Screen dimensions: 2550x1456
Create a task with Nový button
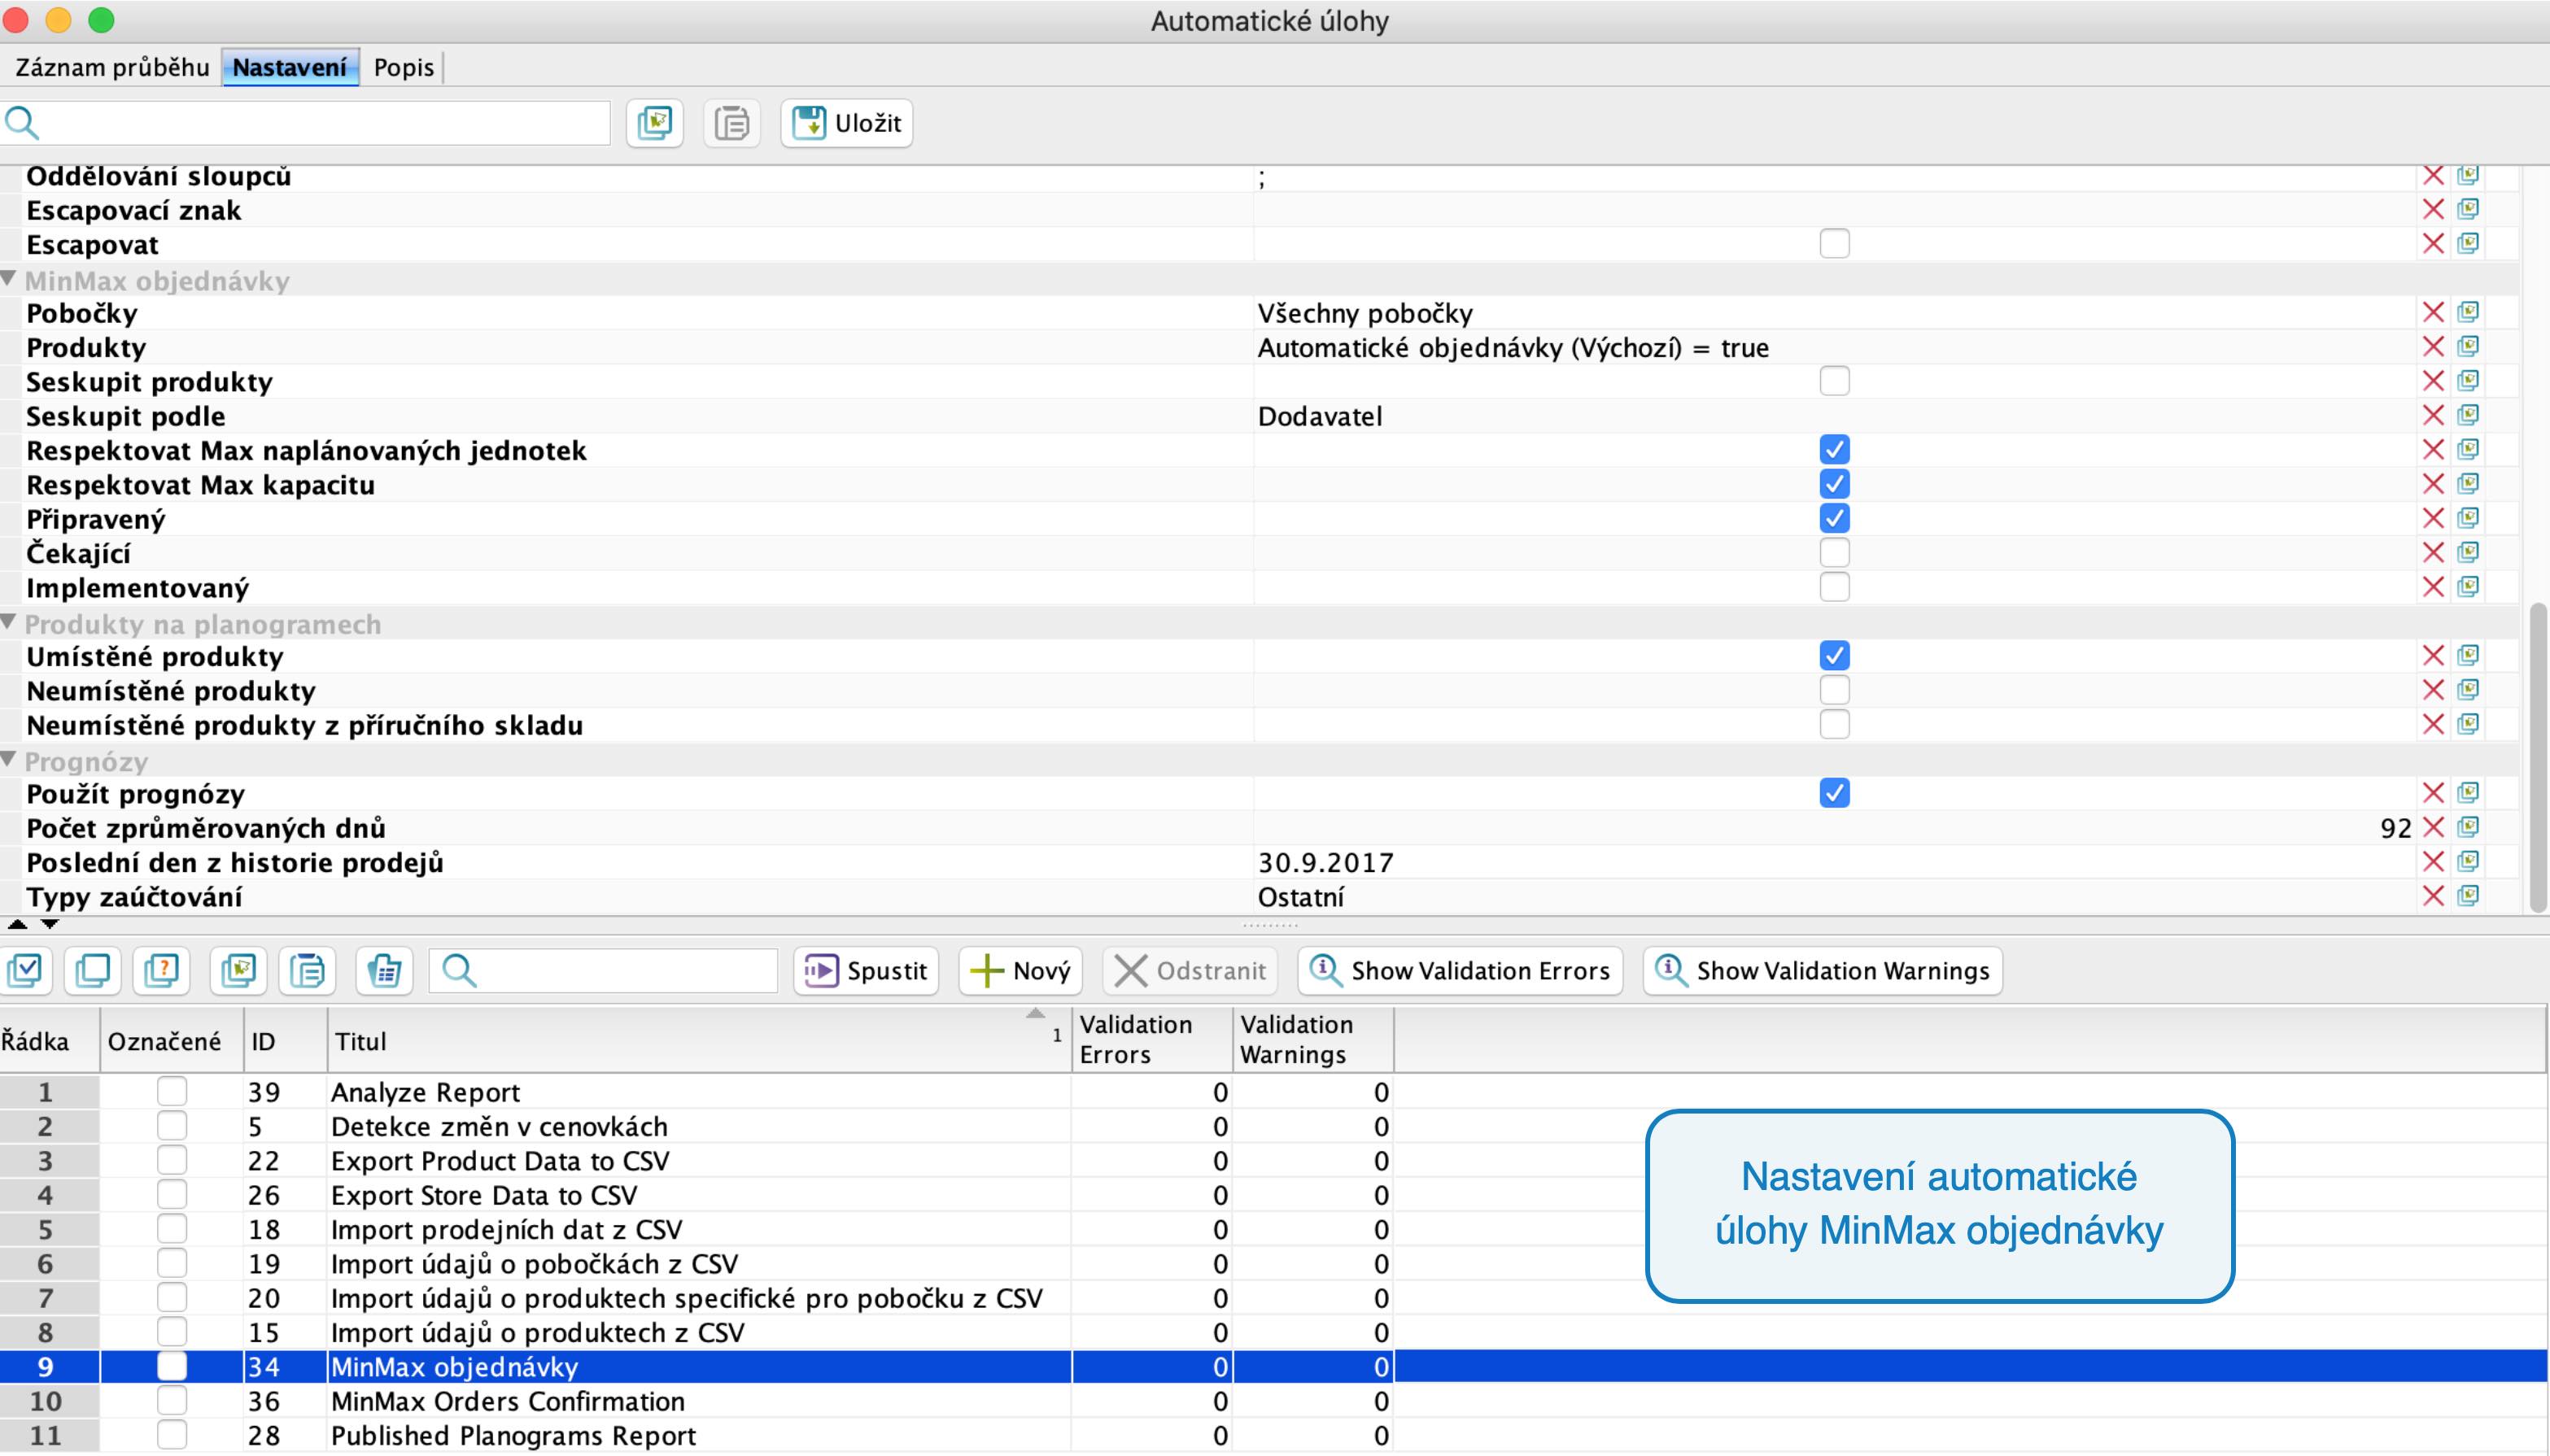pos(1020,970)
